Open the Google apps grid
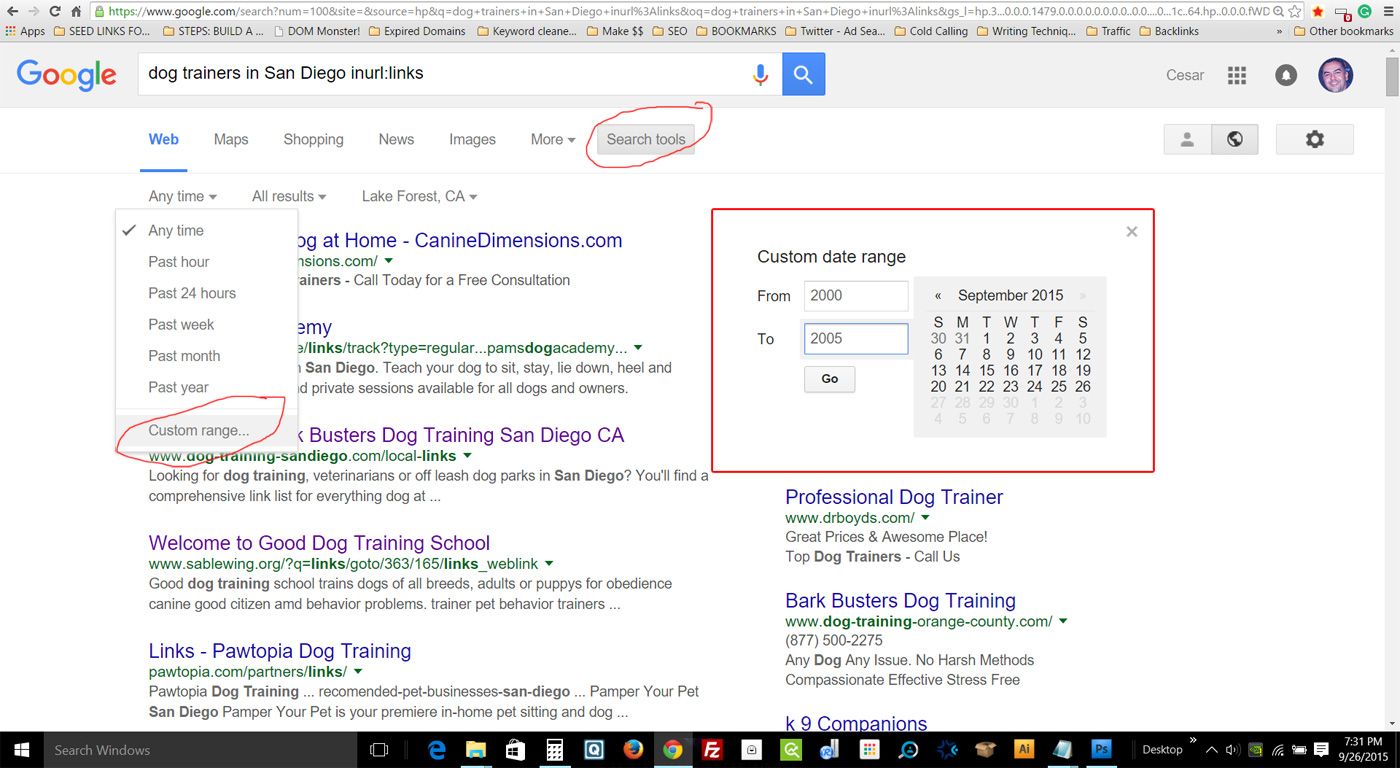 [1237, 75]
